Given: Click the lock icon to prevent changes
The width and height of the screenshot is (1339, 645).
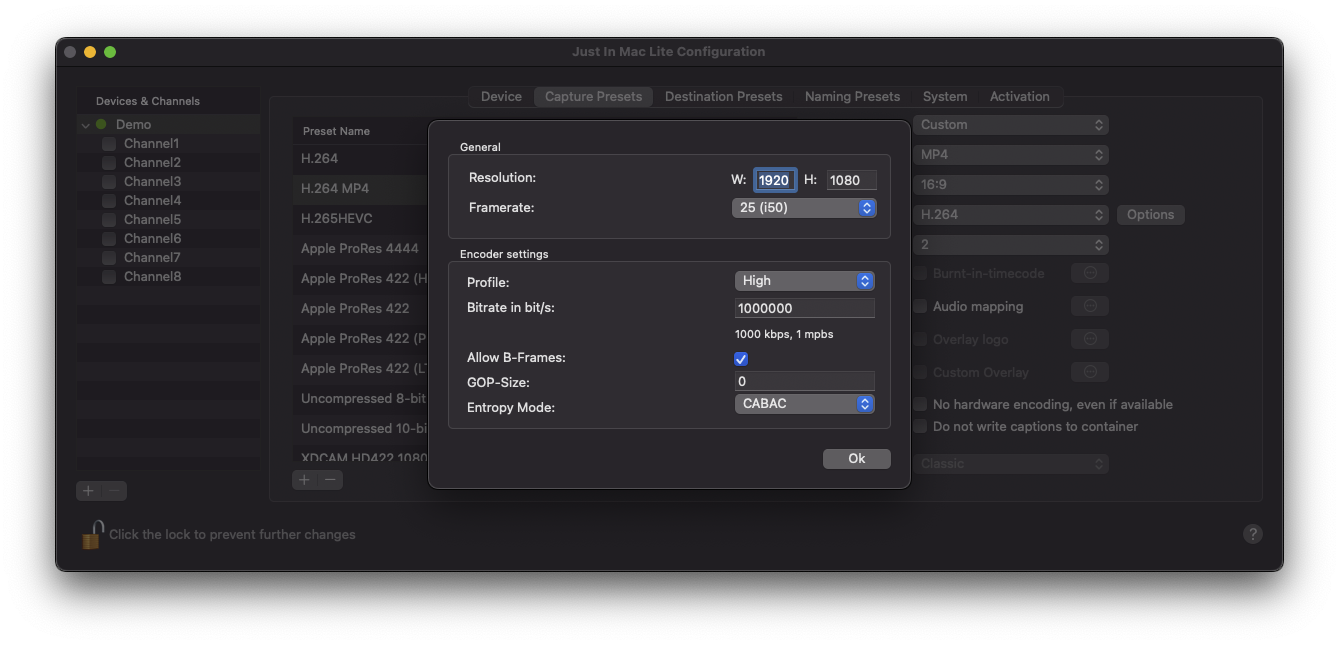Looking at the screenshot, I should click(92, 535).
